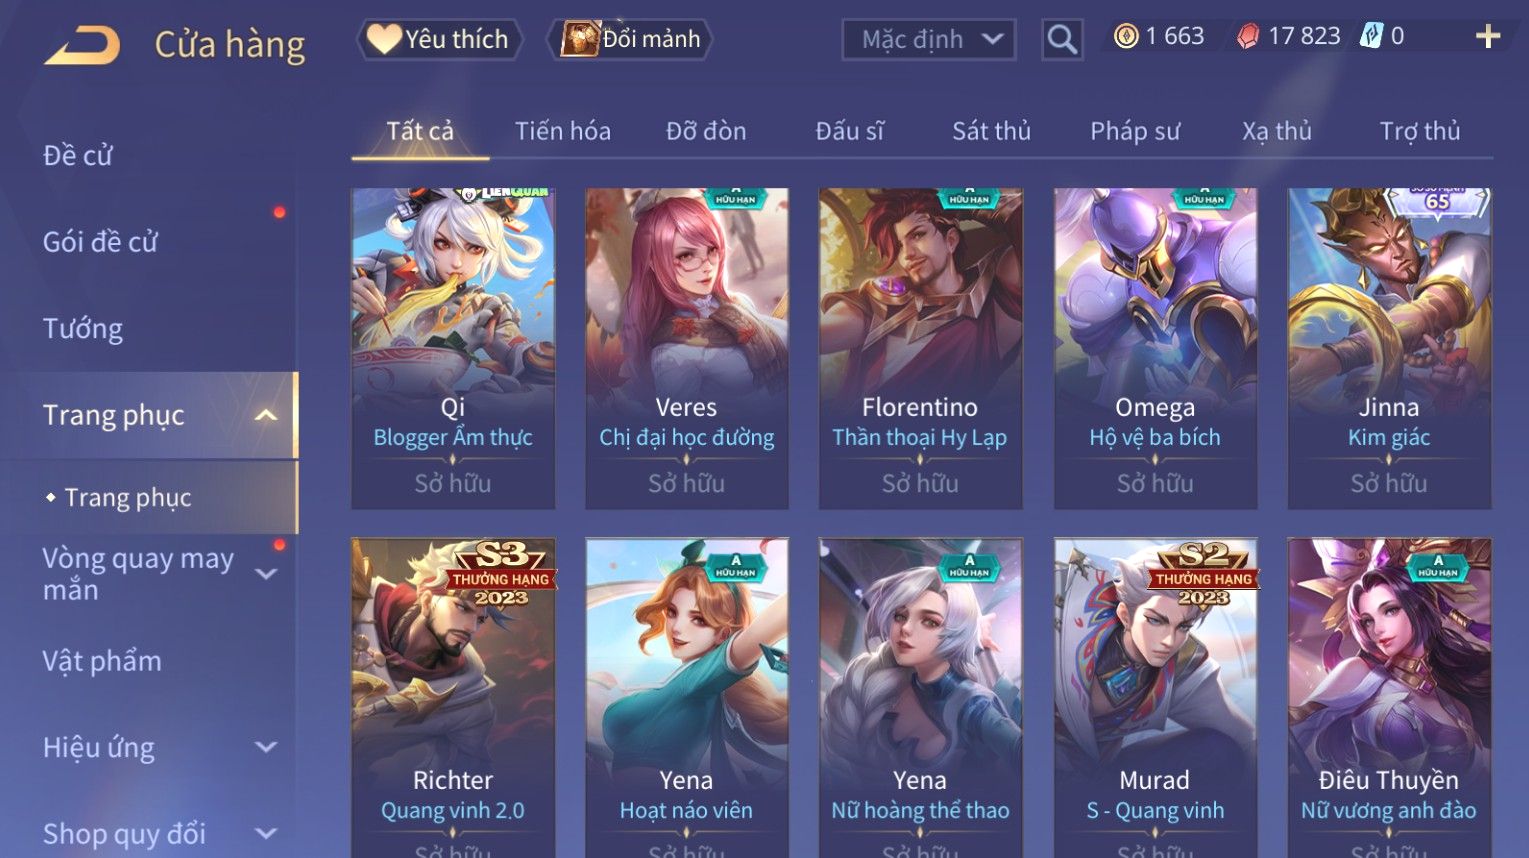Expand the Hiệu ứng sidebar section
Image resolution: width=1529 pixels, height=858 pixels.
(x=266, y=747)
